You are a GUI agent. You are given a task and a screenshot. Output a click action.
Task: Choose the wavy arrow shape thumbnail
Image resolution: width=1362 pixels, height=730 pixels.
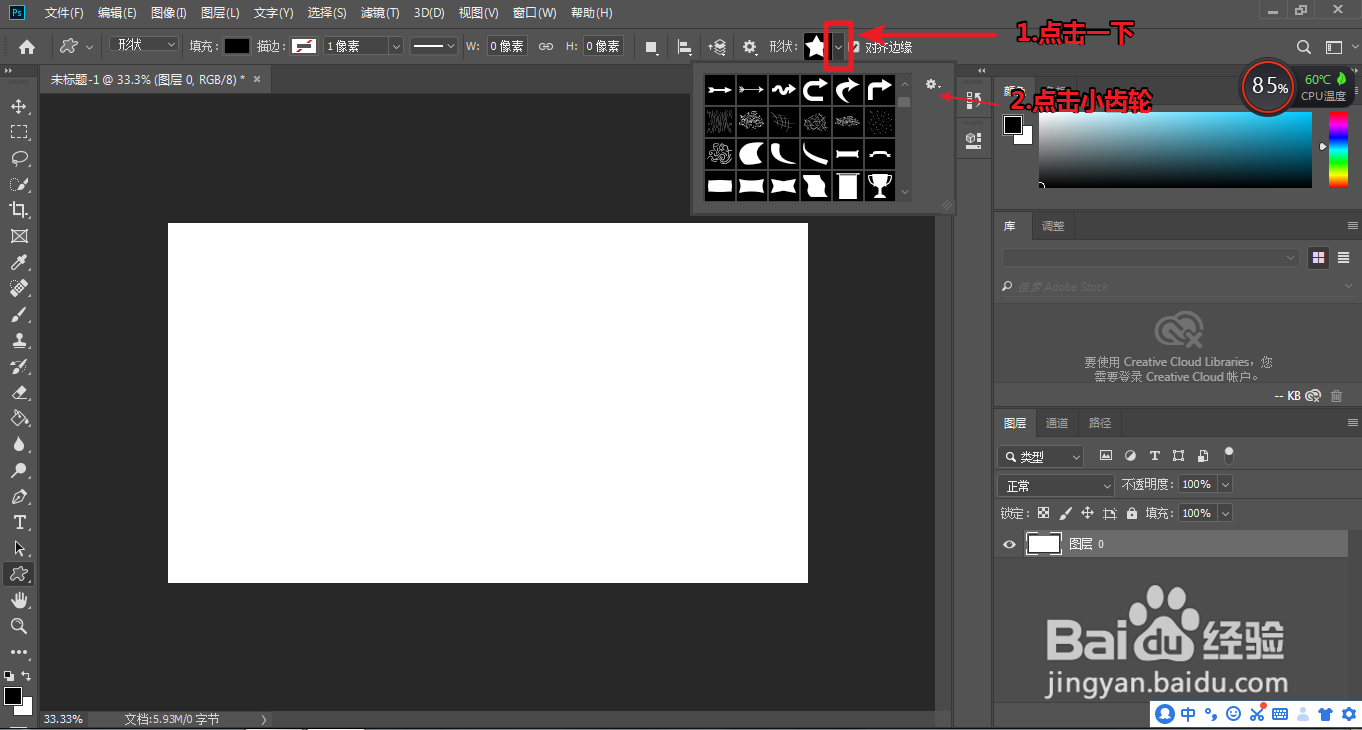(784, 90)
